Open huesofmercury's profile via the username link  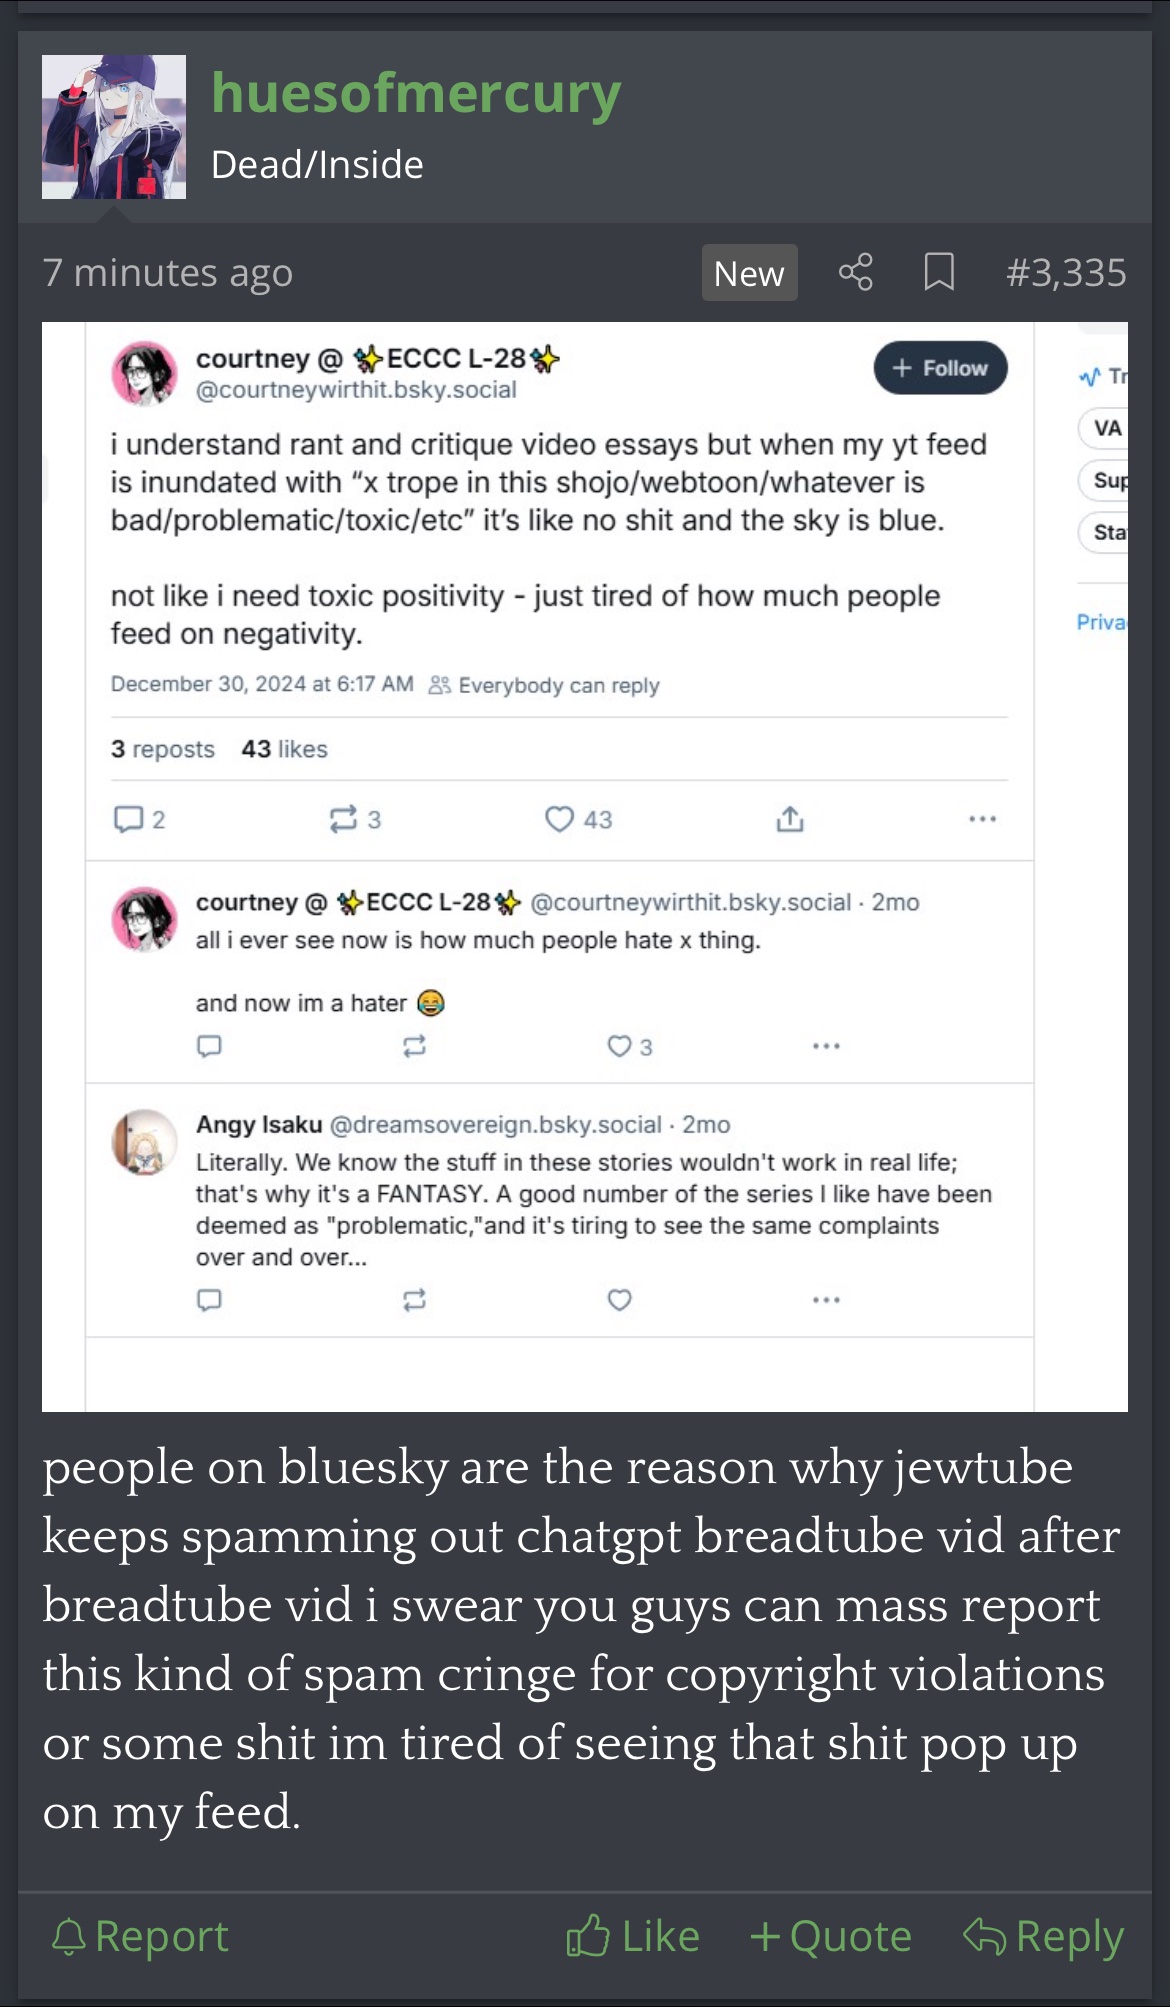coord(416,93)
